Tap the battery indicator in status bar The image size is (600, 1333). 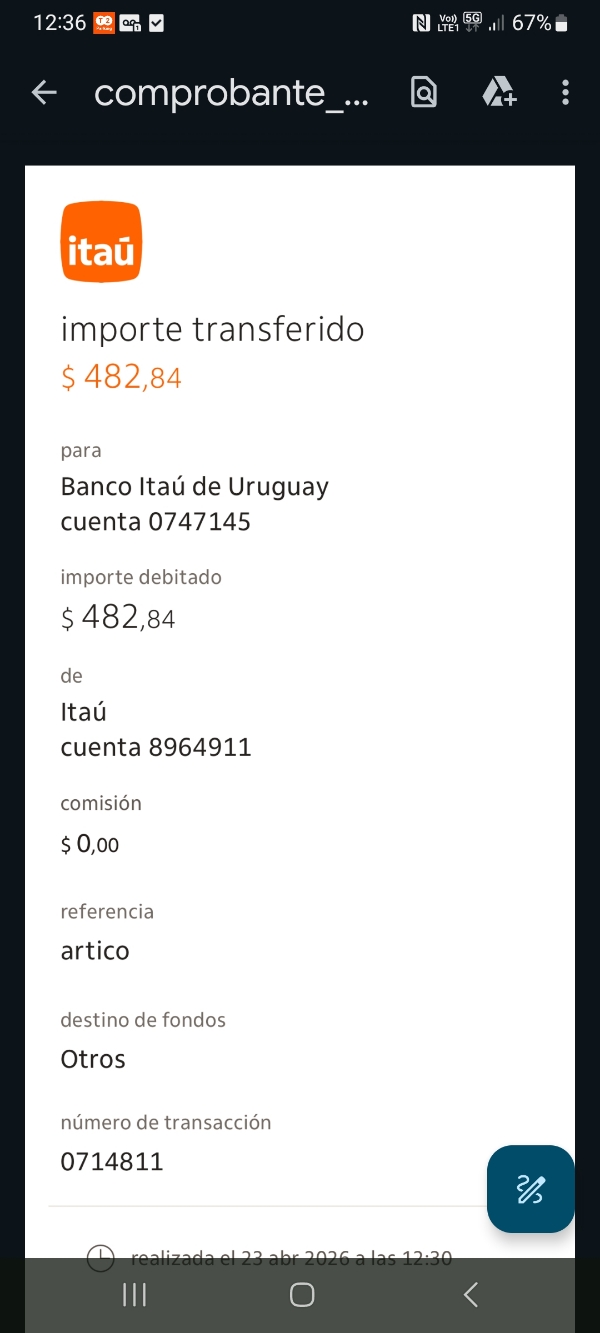click(x=561, y=22)
